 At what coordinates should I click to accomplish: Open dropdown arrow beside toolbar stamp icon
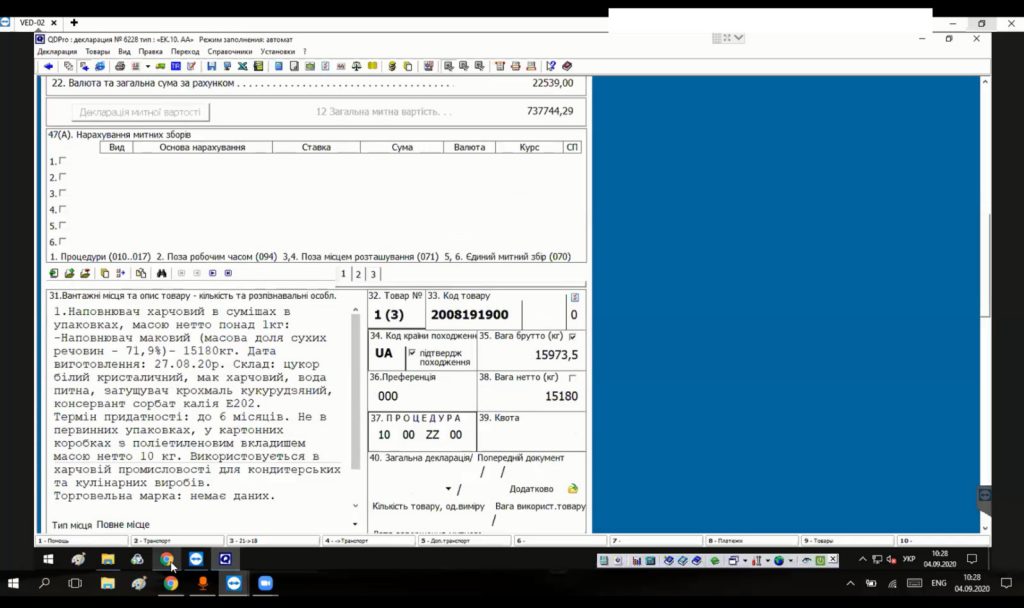pos(148,66)
